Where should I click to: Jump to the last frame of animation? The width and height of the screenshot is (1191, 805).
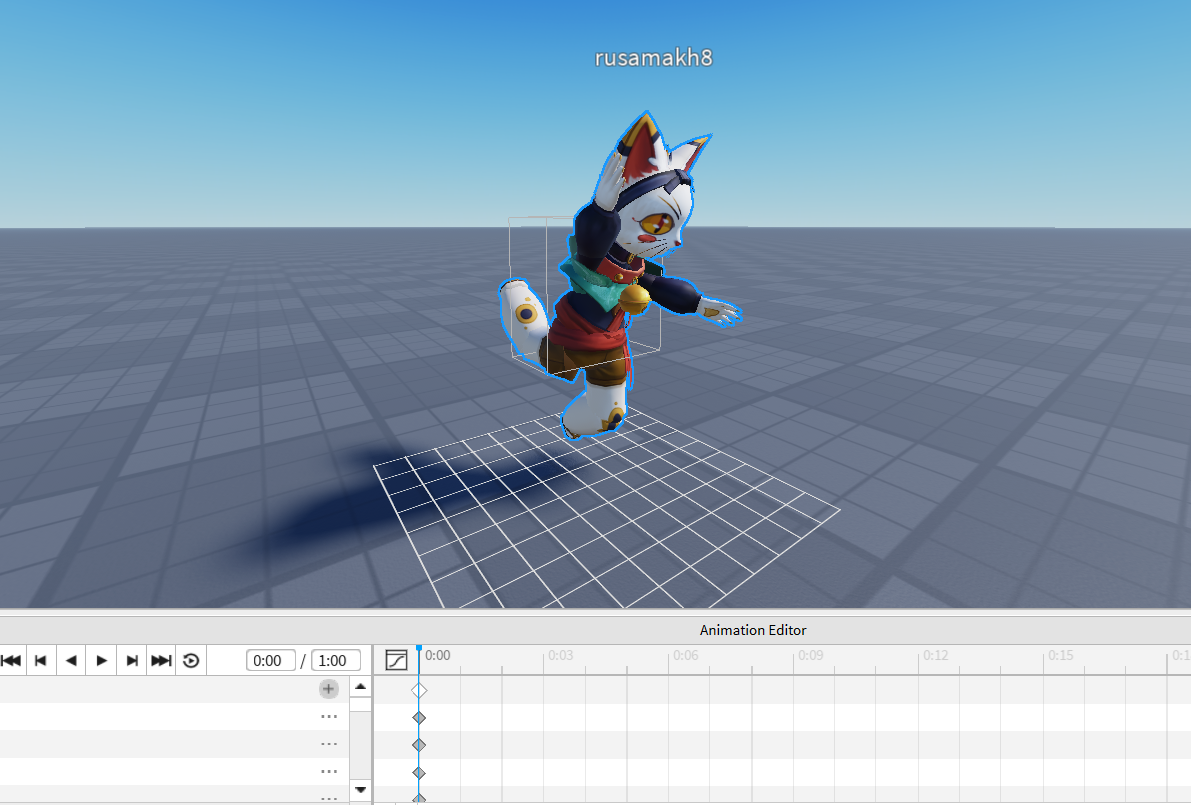(161, 661)
